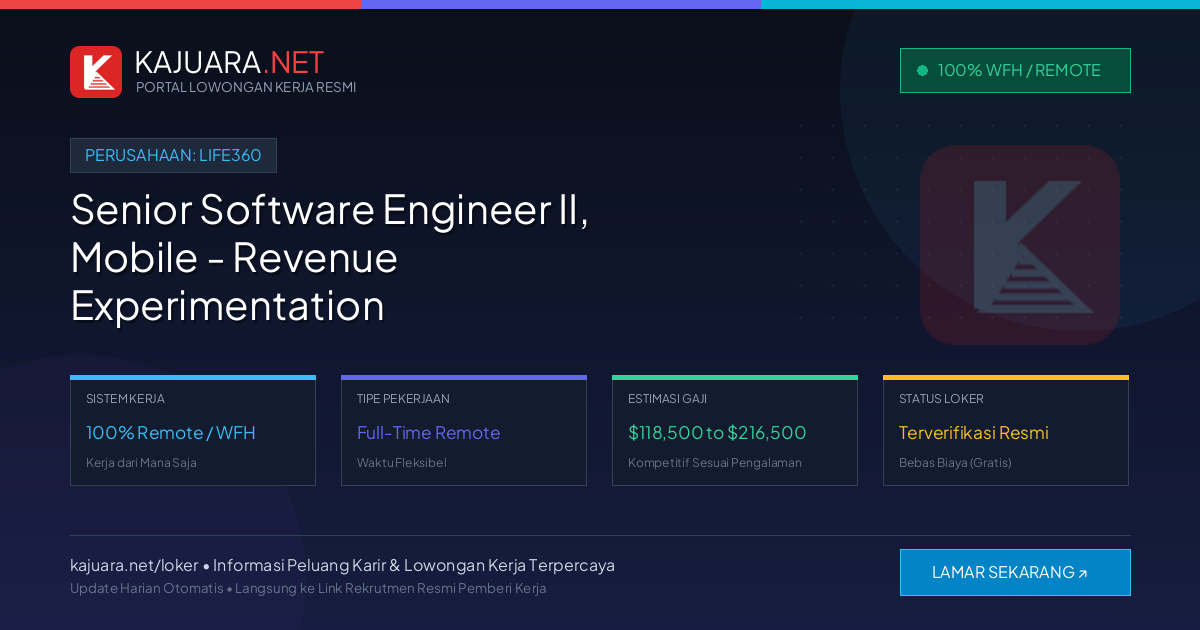This screenshot has height=630, width=1200.
Task: Open the Status Loker verification card
Action: (1006, 431)
